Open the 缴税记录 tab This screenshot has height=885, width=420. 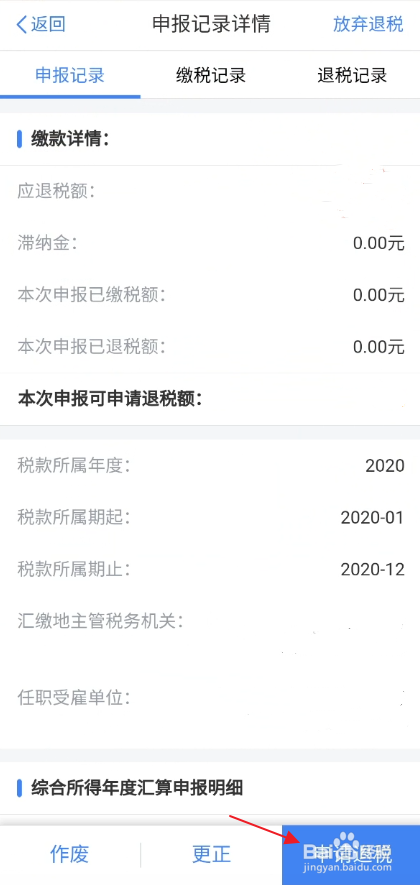click(x=211, y=75)
